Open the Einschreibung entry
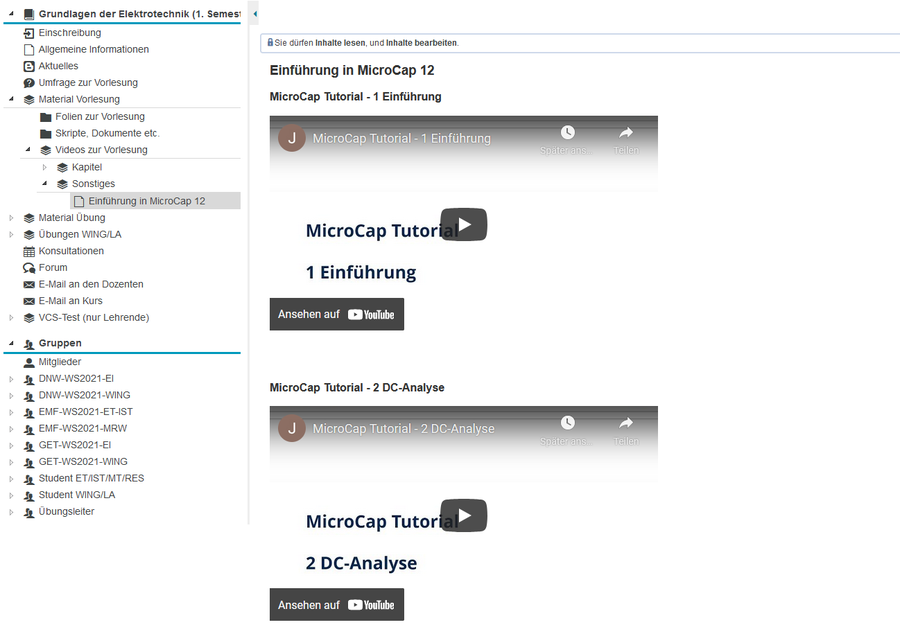 pos(70,33)
